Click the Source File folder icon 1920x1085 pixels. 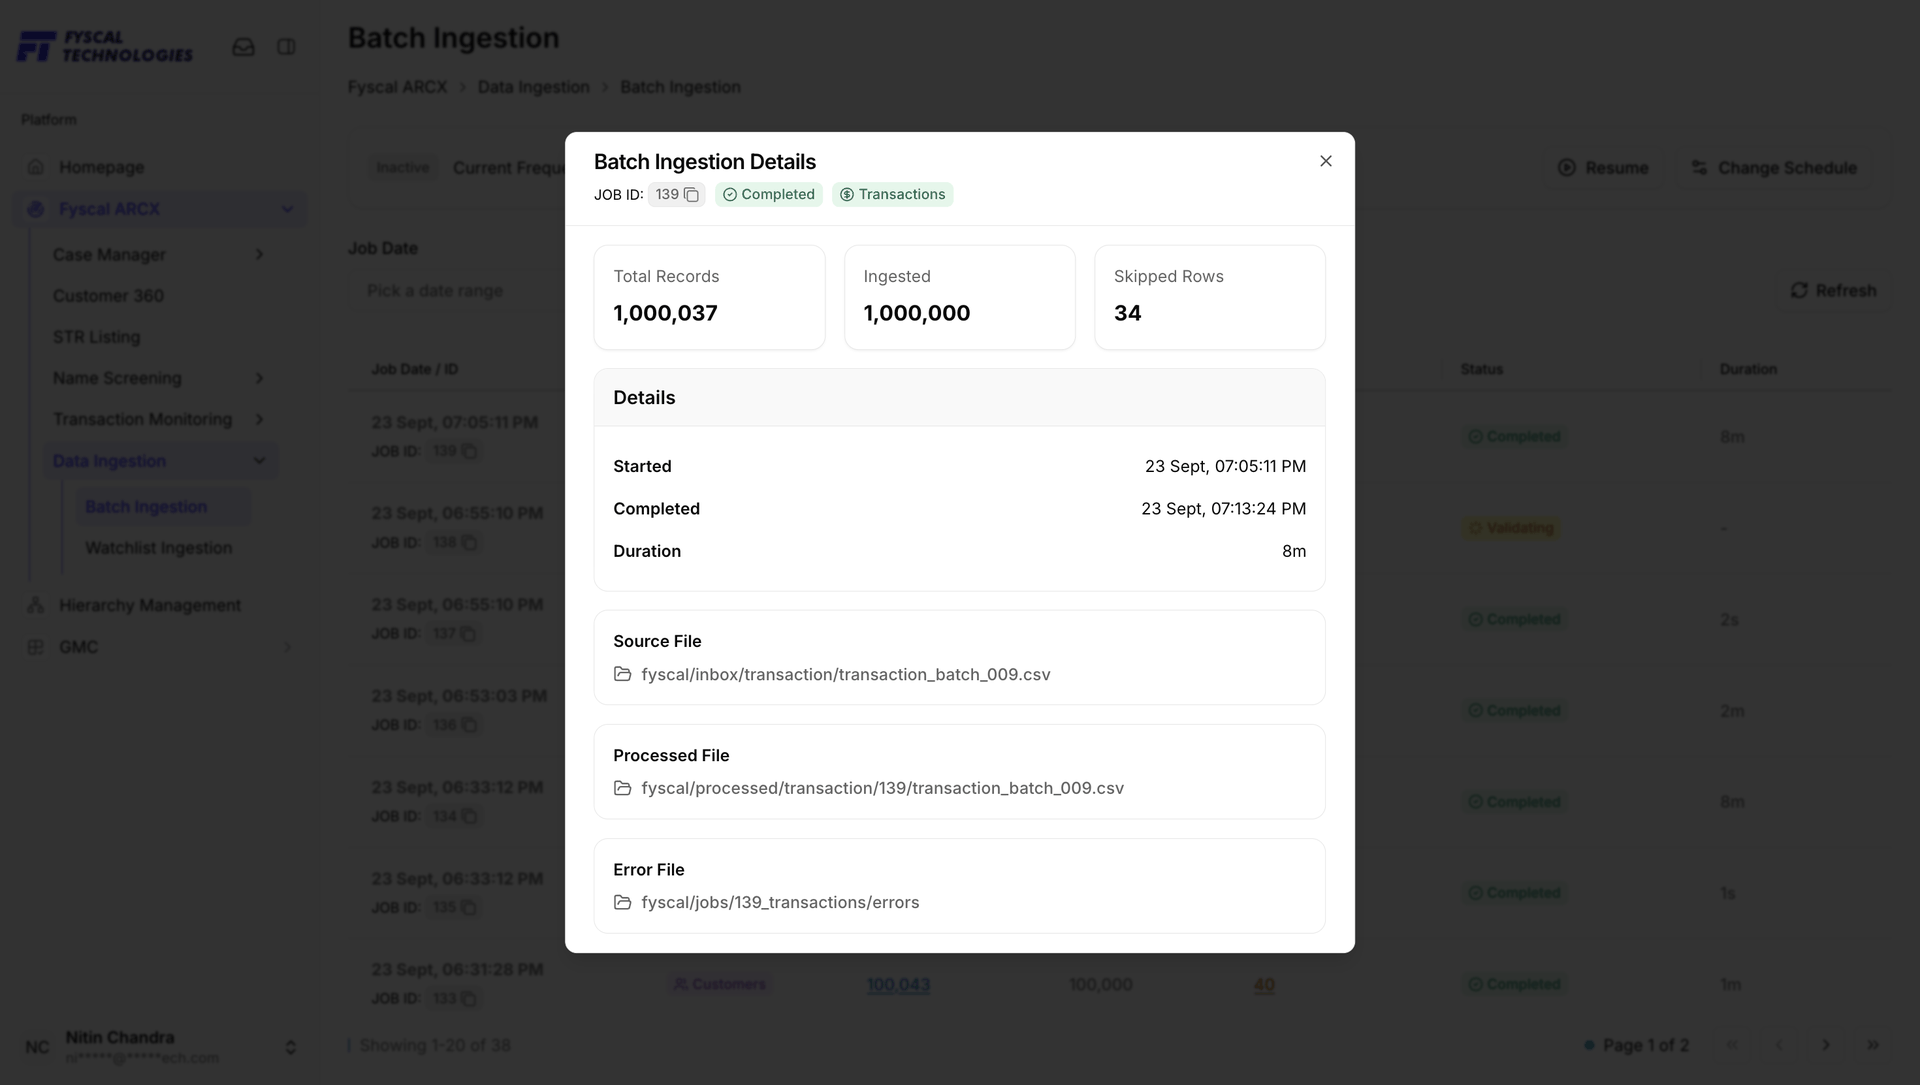[x=622, y=674]
